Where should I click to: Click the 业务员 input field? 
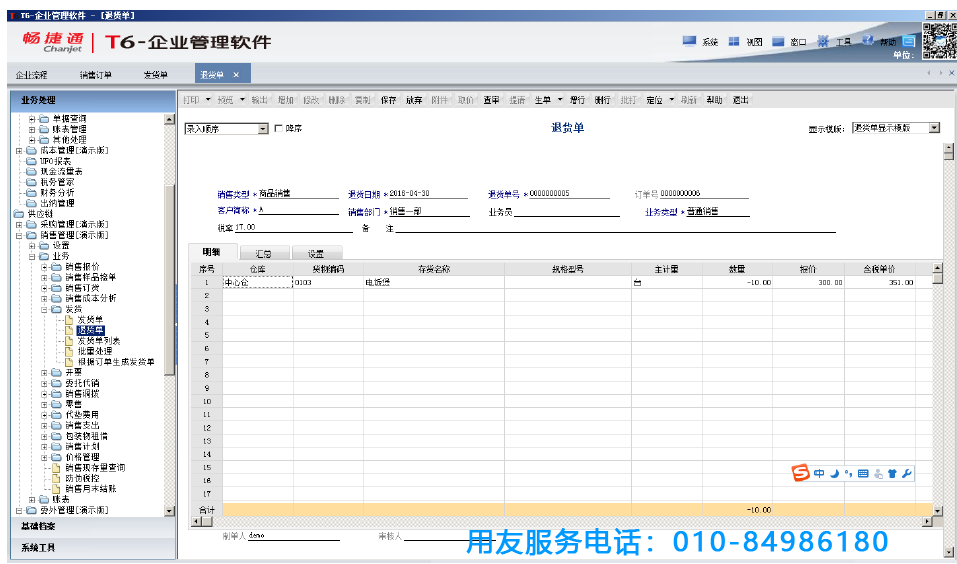point(566,211)
